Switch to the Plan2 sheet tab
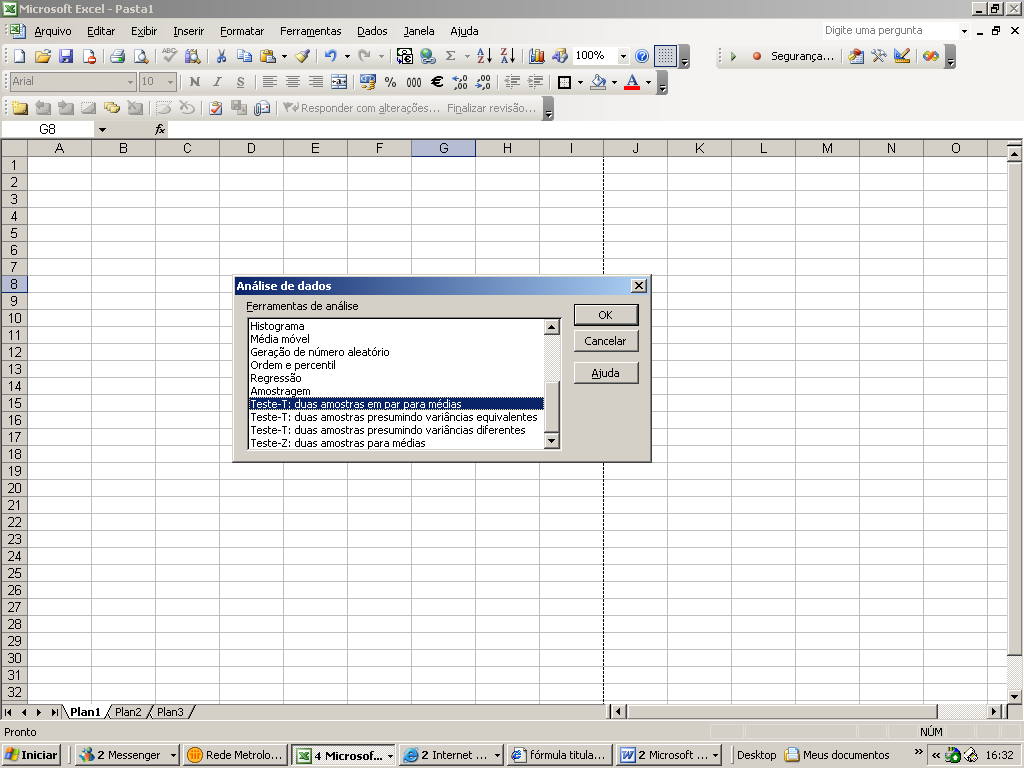Image resolution: width=1024 pixels, height=768 pixels. tap(128, 712)
